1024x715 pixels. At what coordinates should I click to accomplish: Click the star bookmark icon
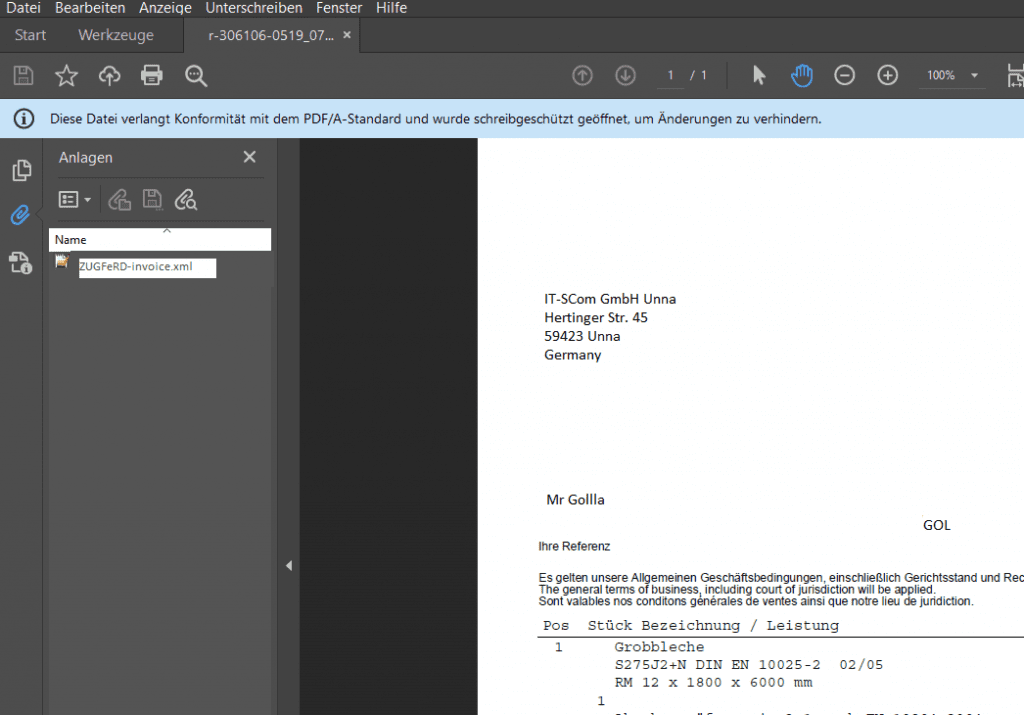(x=66, y=76)
